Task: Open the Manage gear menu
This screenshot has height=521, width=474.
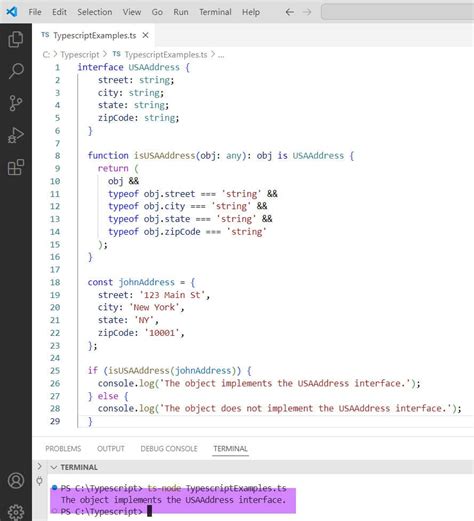Action: 16,512
